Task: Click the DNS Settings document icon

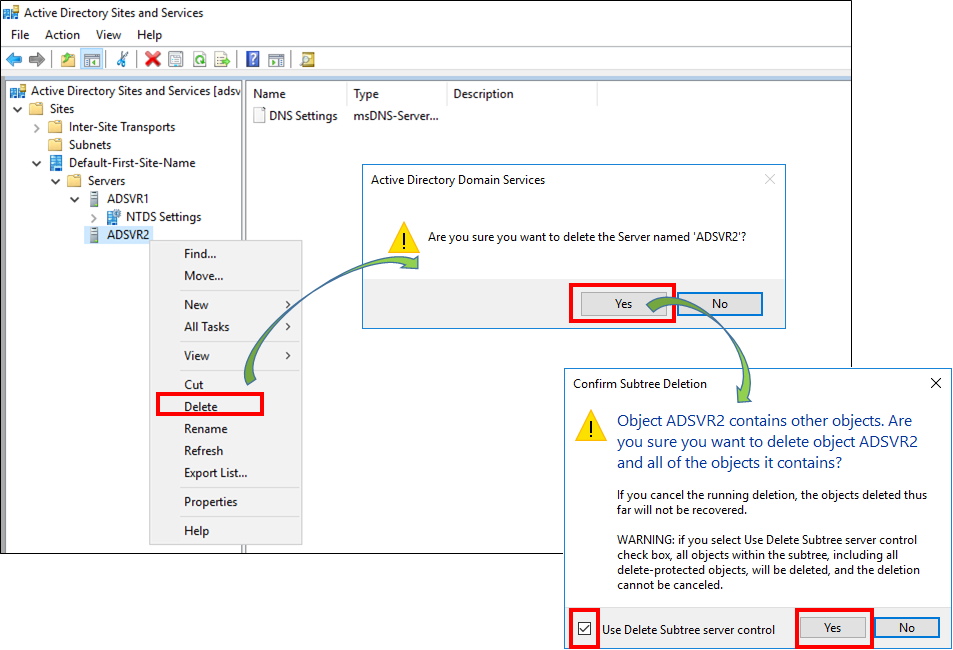Action: click(x=260, y=115)
